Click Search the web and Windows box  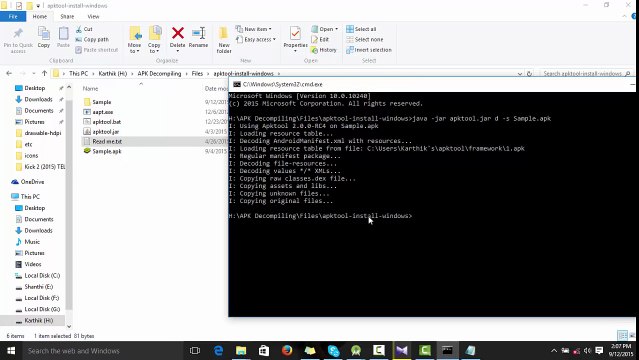(x=102, y=351)
